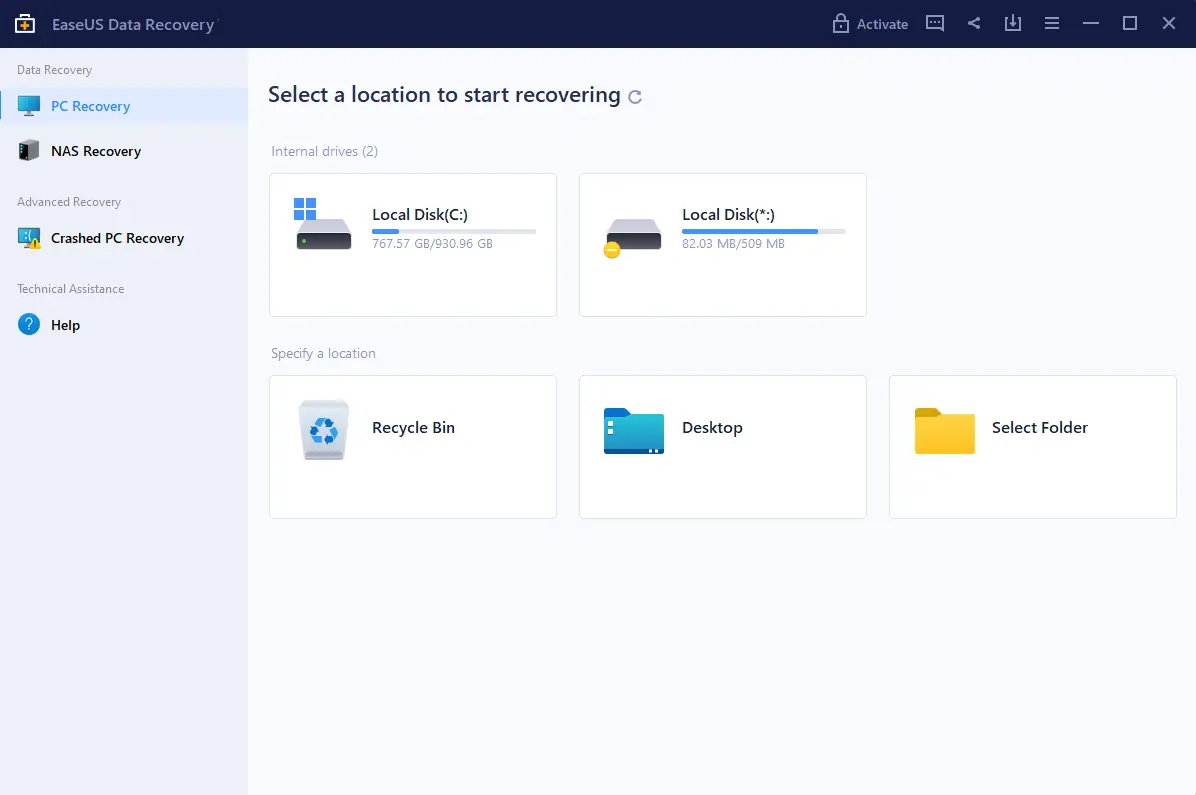1196x795 pixels.
Task: Click the Activate lock button
Action: [x=870, y=24]
